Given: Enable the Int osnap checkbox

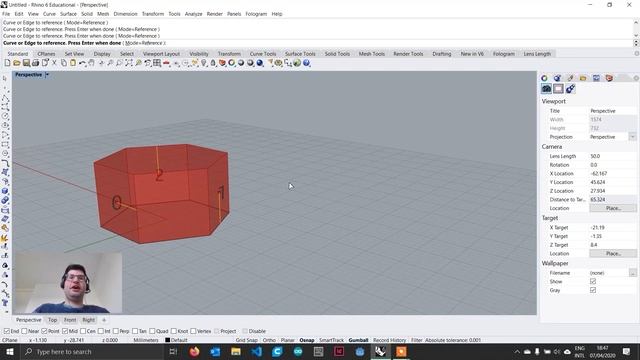Looking at the screenshot, I should pos(101,331).
